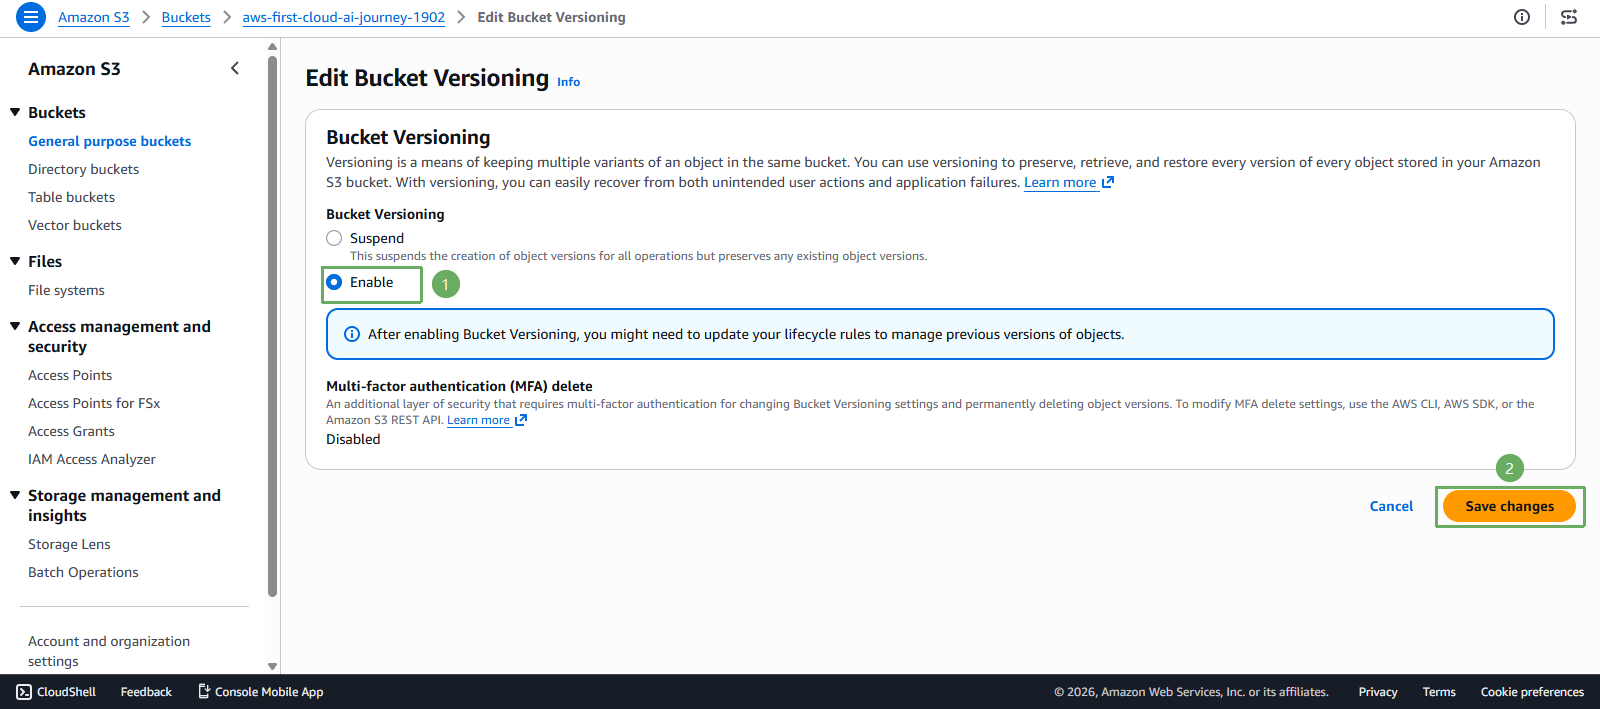
Task: Click the Info link beside Edit Bucket Versioning
Action: pos(568,82)
